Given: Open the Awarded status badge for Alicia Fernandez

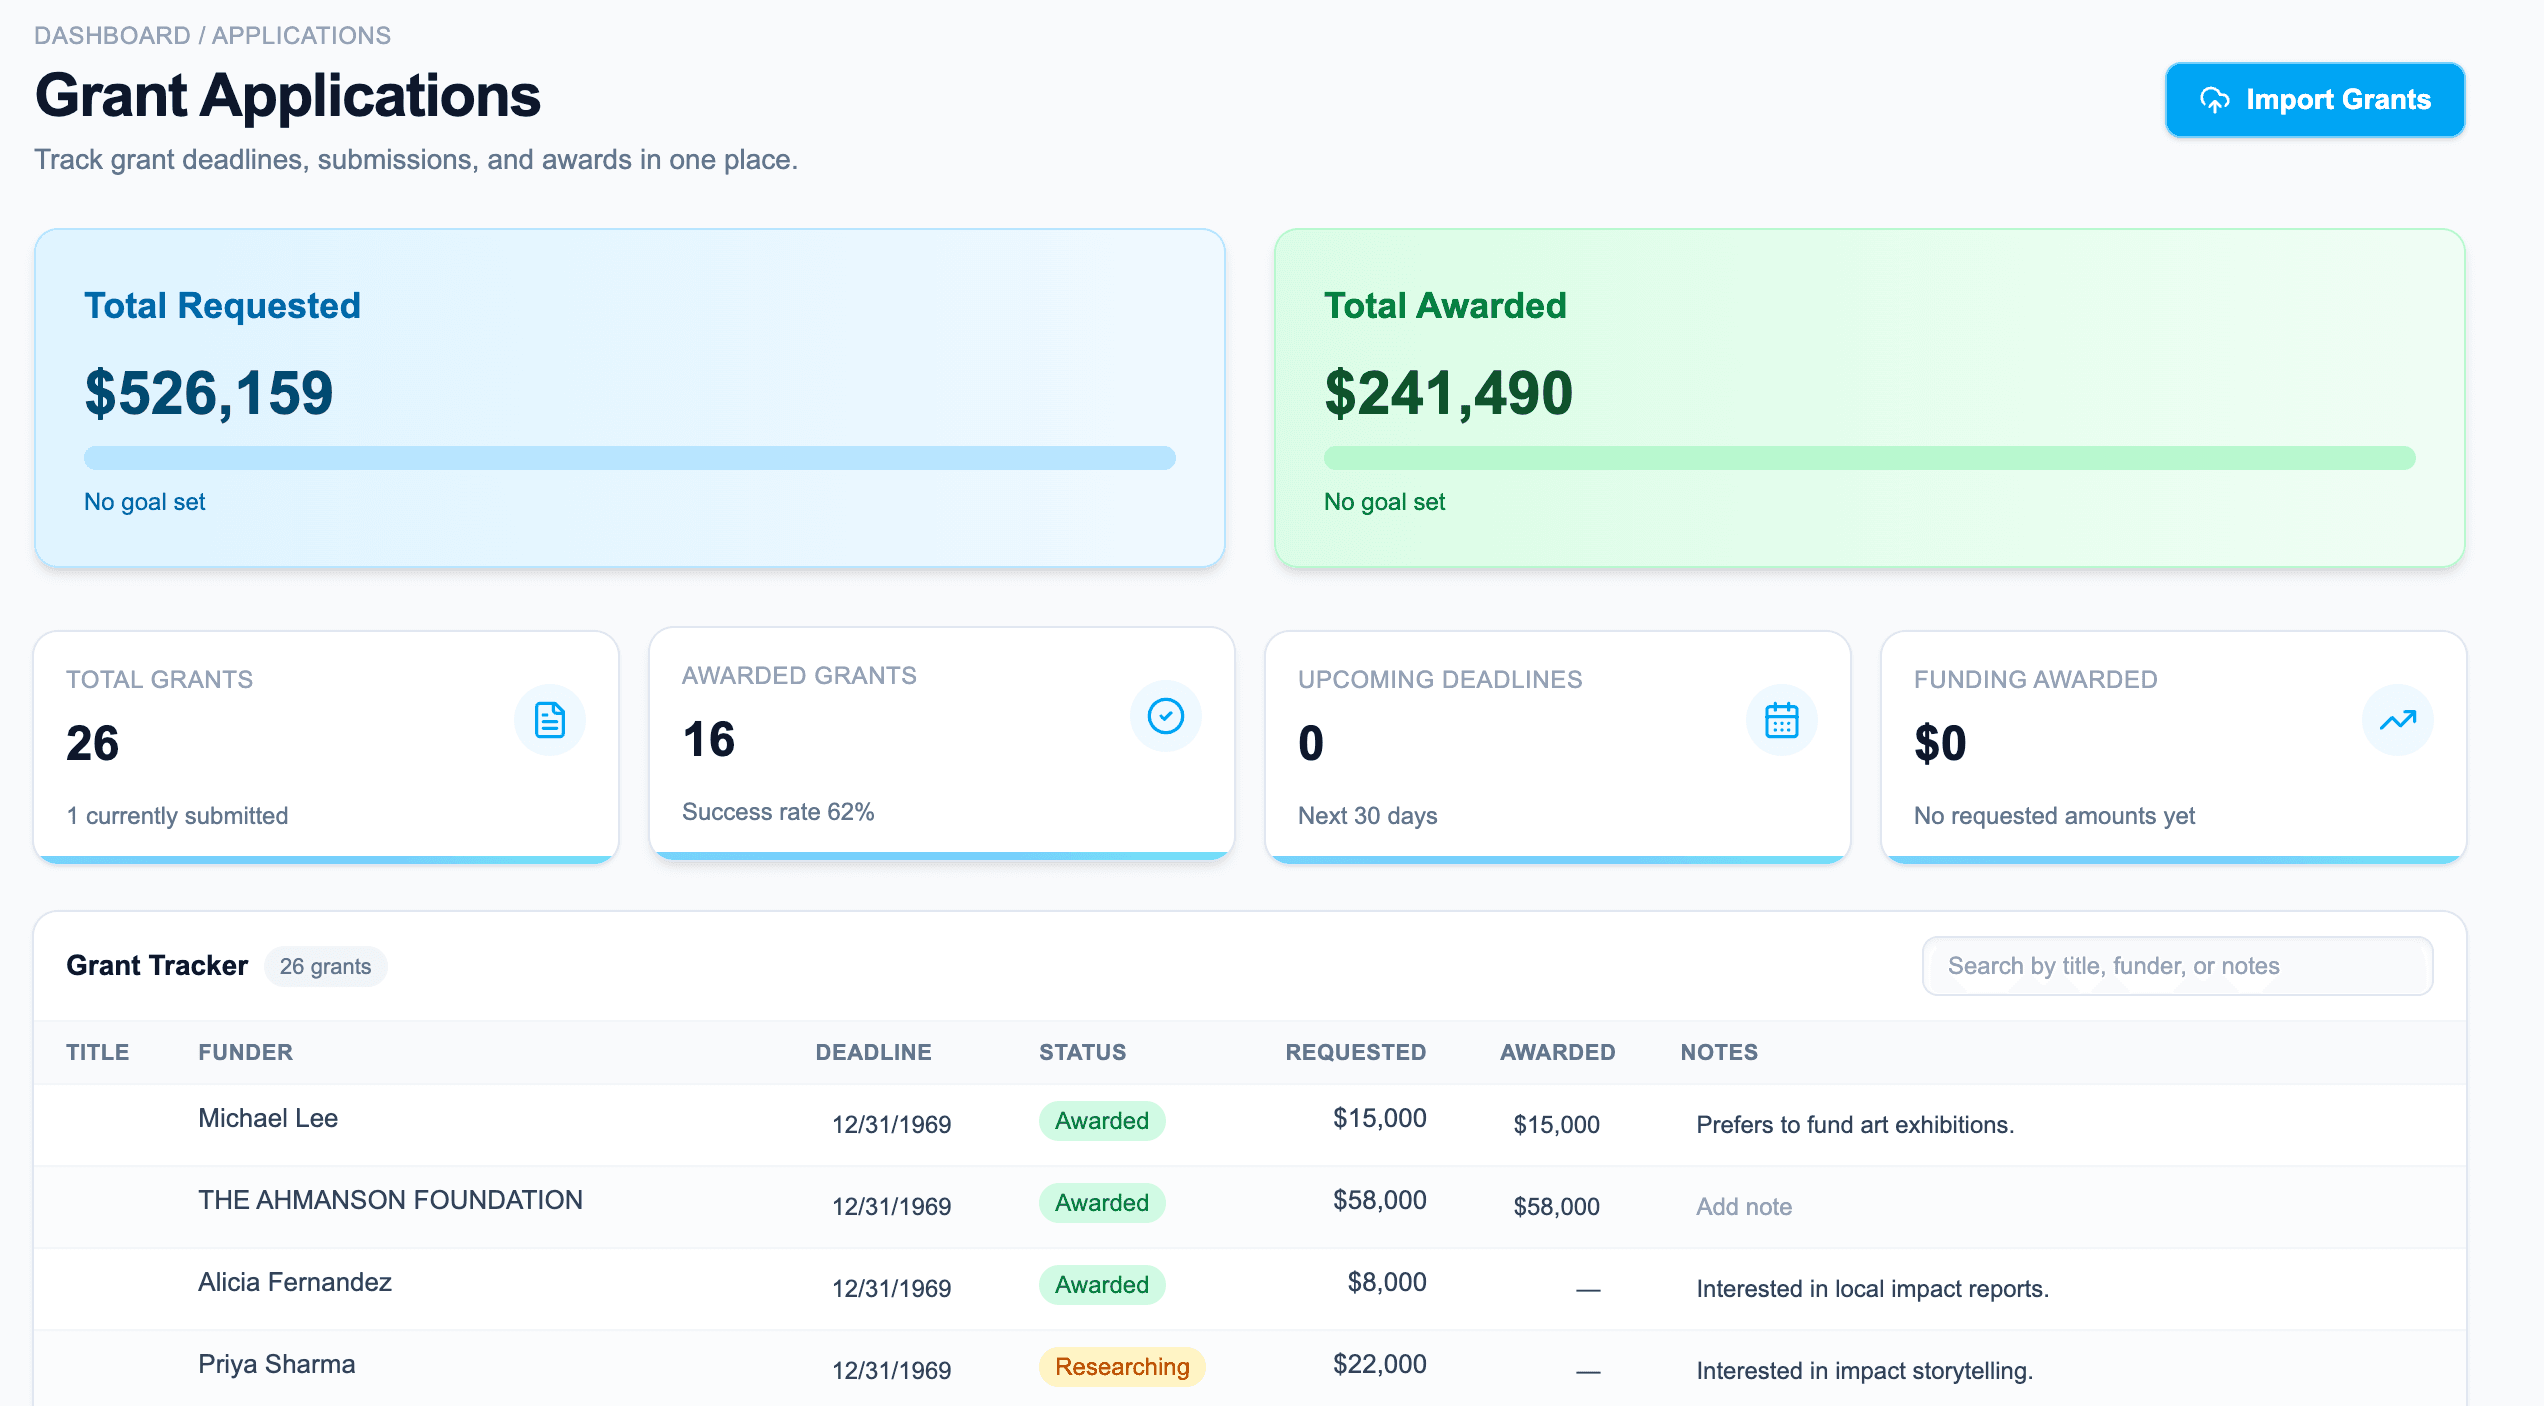Looking at the screenshot, I should point(1102,1285).
